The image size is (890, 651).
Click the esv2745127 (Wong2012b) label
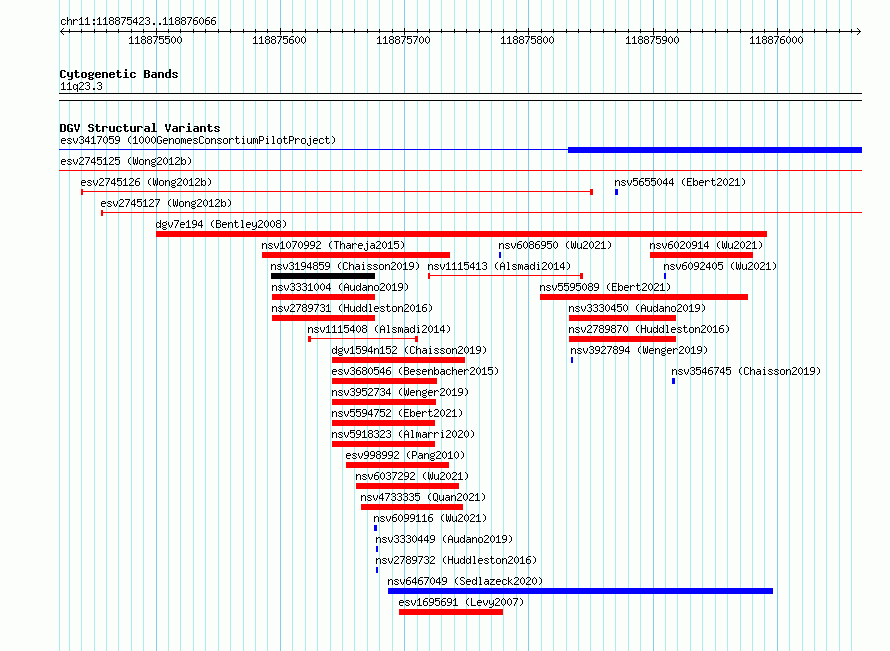(166, 203)
